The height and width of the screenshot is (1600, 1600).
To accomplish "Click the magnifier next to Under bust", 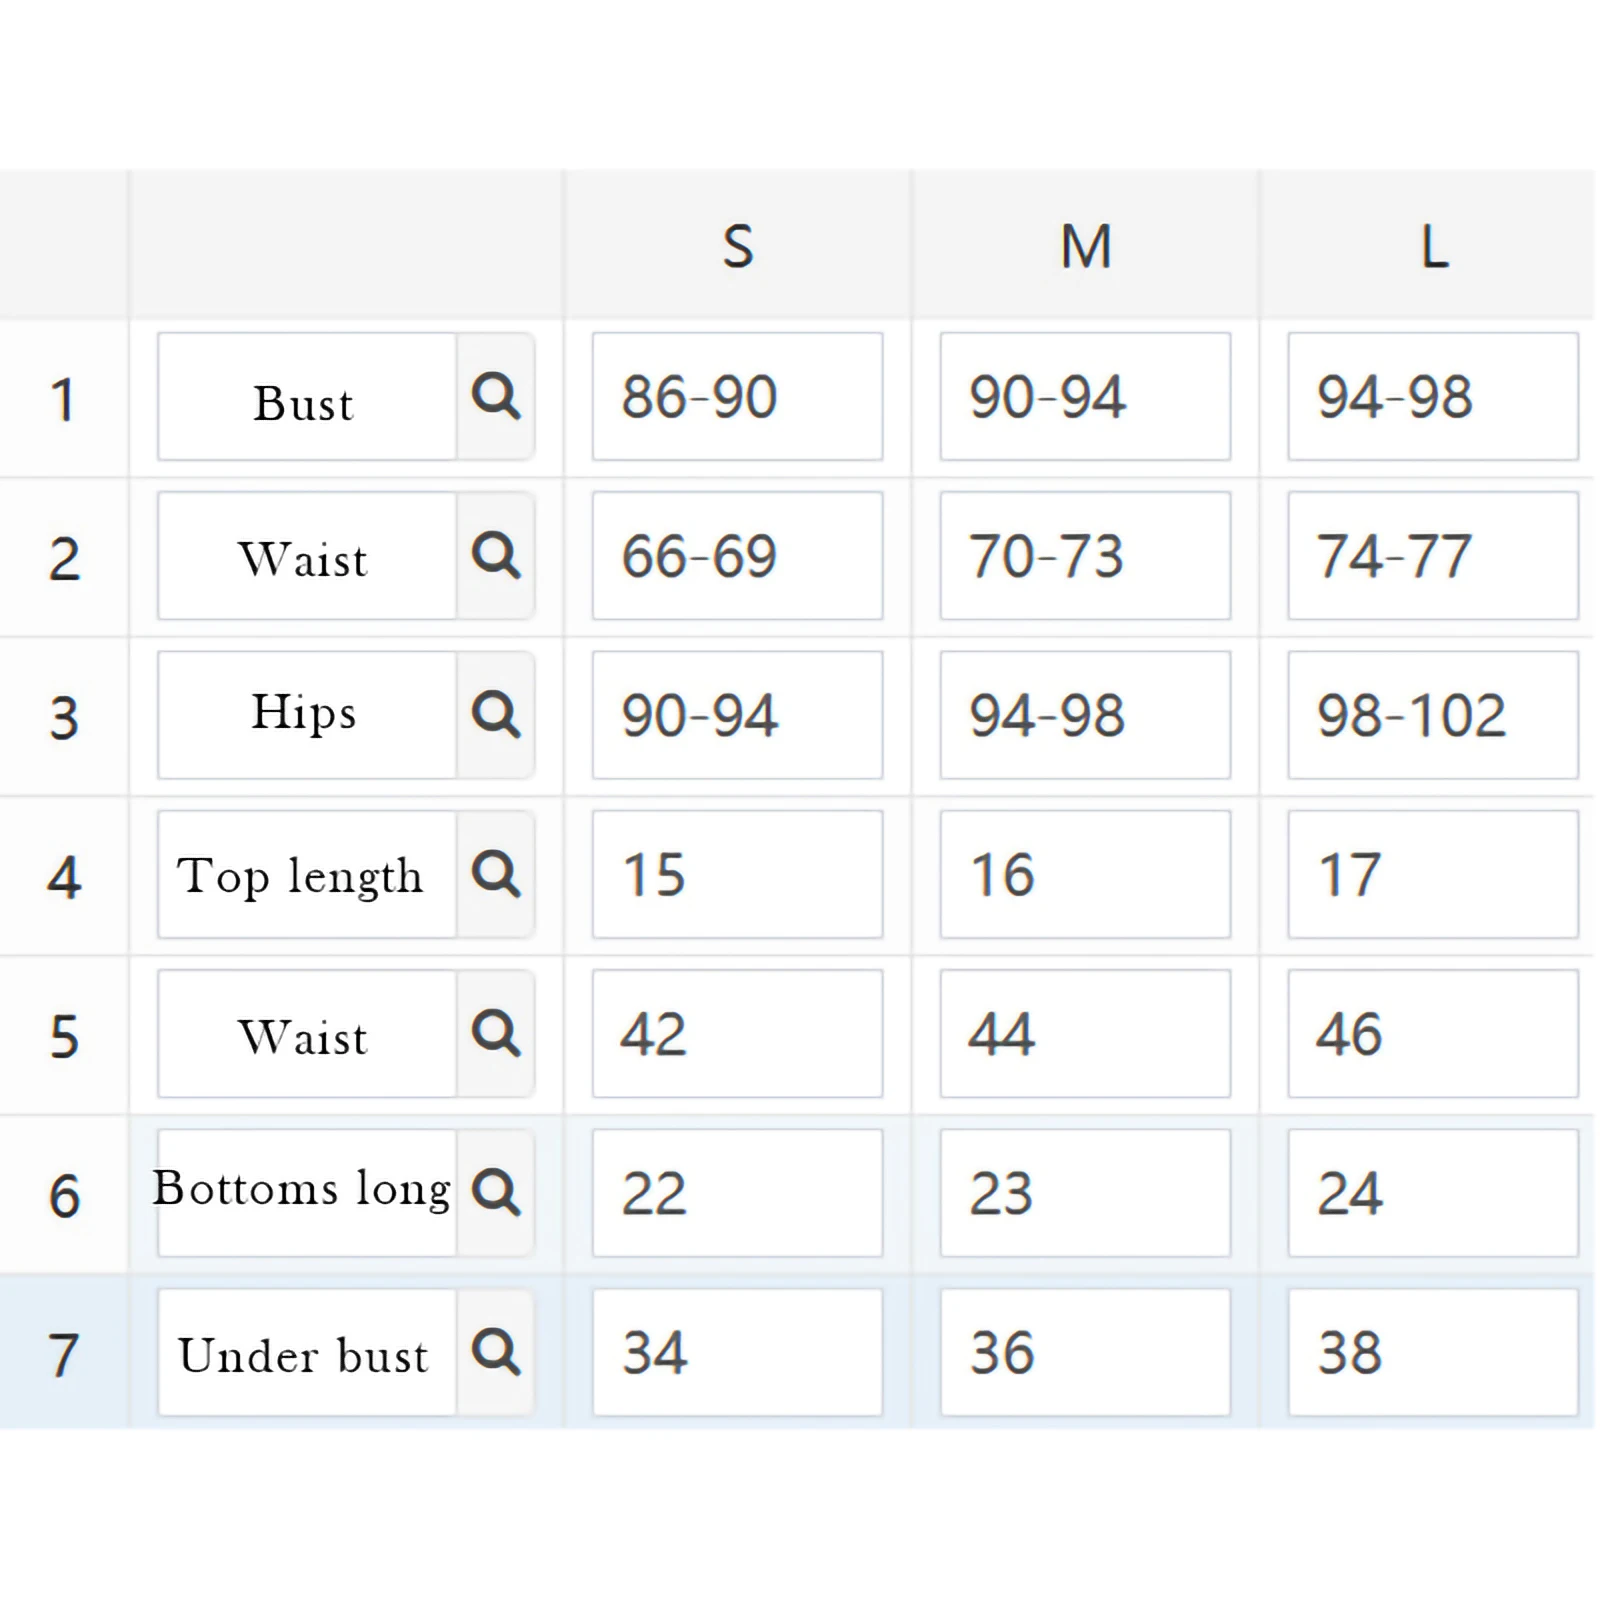I will [496, 1353].
